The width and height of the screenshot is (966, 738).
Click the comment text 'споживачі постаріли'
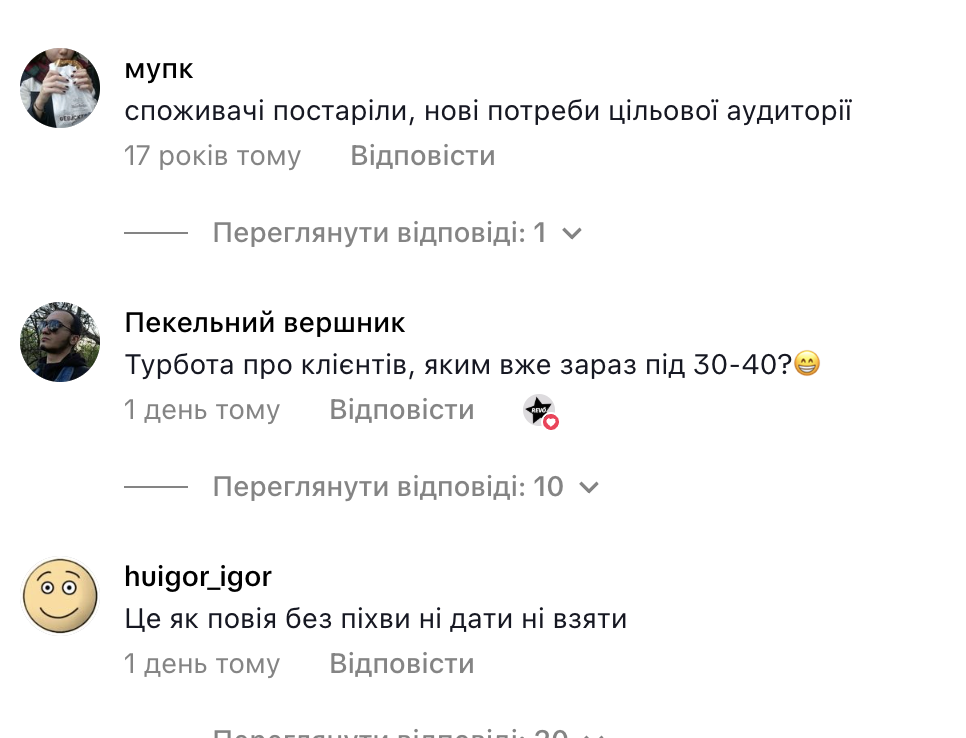(x=488, y=111)
